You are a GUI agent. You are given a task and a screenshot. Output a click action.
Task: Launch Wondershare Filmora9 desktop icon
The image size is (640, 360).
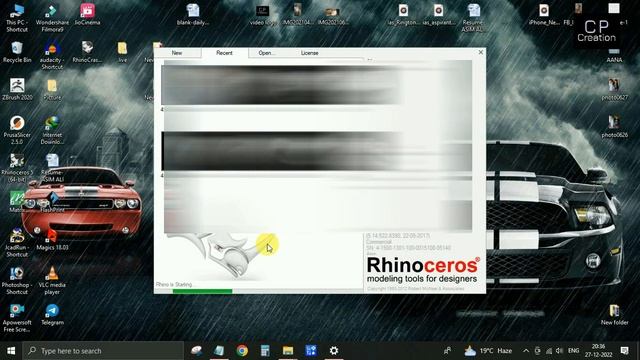pyautogui.click(x=52, y=18)
